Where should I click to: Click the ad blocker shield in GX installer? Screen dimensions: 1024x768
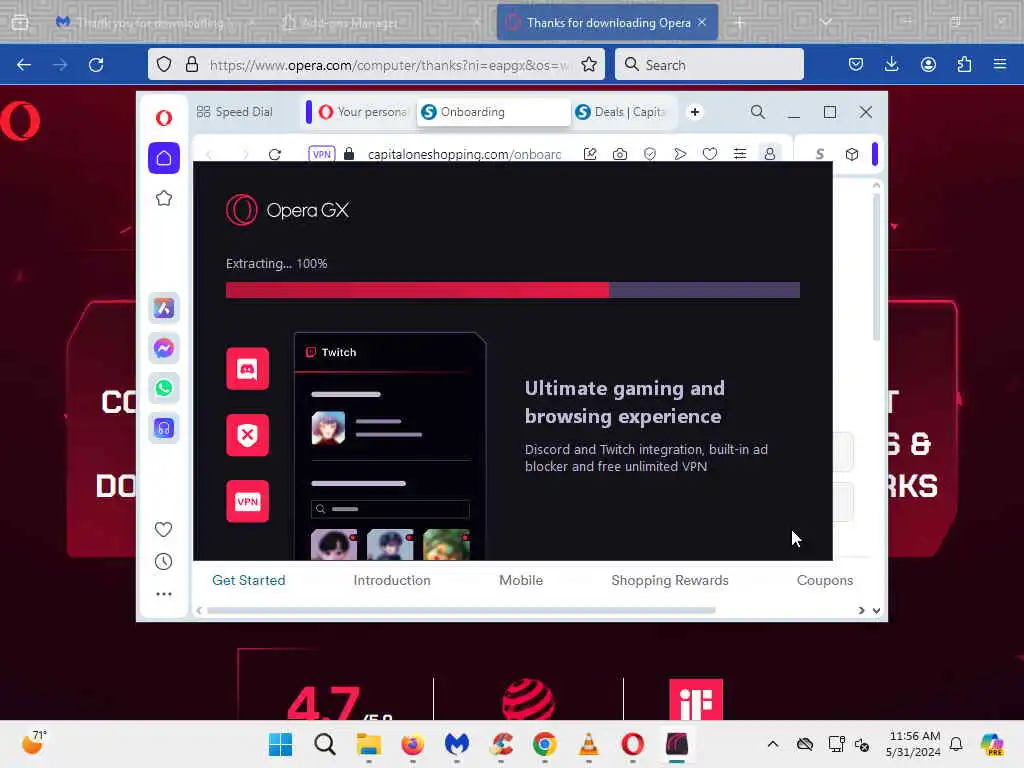[x=248, y=435]
